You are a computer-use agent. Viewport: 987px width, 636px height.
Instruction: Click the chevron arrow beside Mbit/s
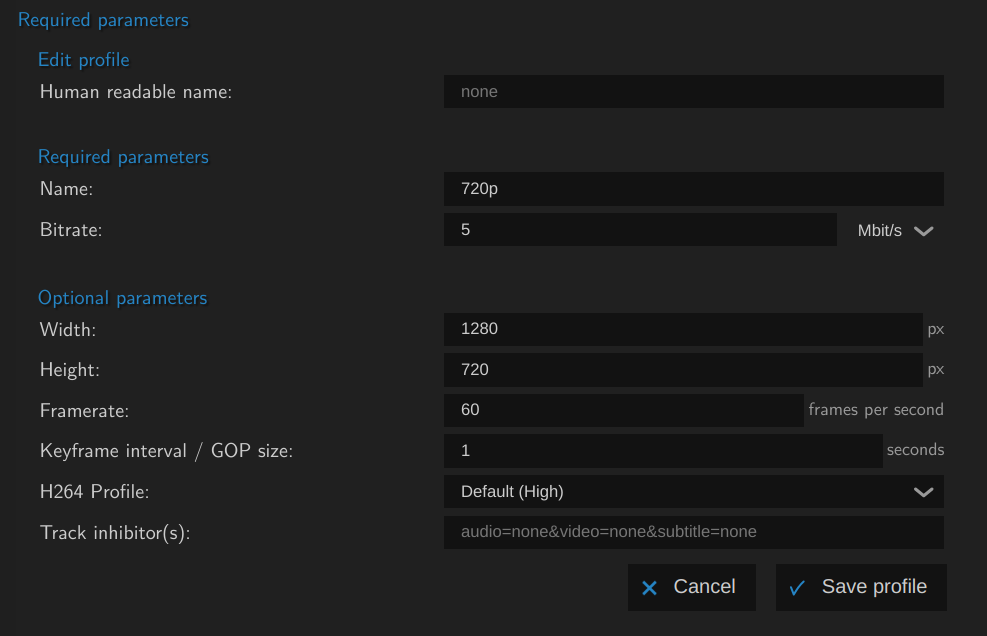pos(924,231)
